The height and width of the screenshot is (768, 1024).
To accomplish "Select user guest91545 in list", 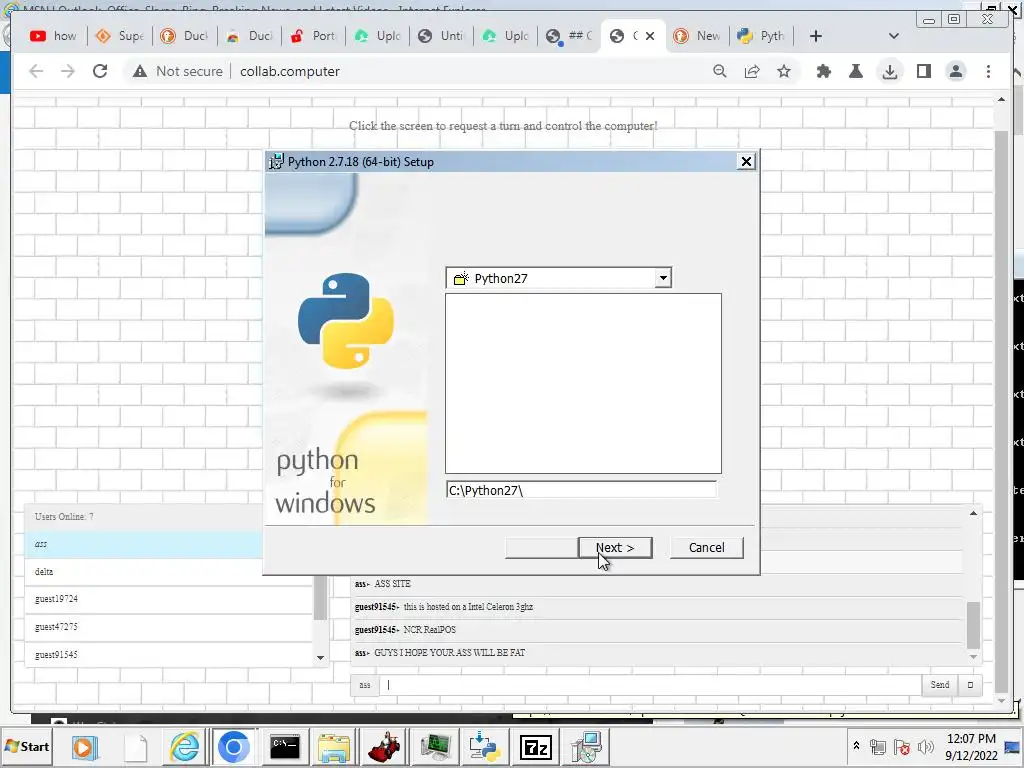I will point(168,654).
